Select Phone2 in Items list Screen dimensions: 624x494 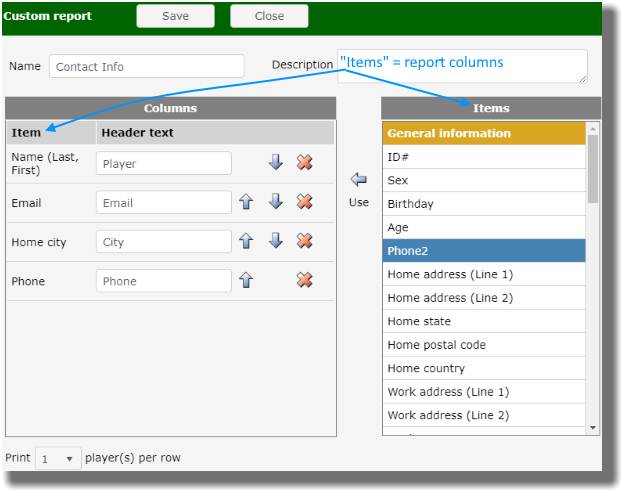tap(484, 251)
